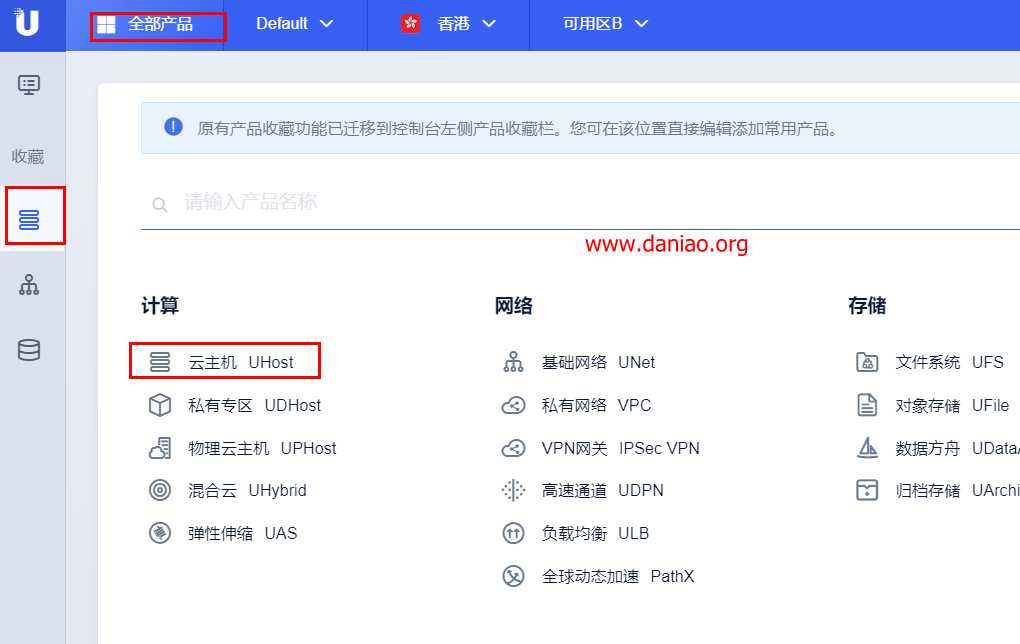Open the database cylinder icon in sidebar
The width and height of the screenshot is (1020, 644).
(29, 350)
